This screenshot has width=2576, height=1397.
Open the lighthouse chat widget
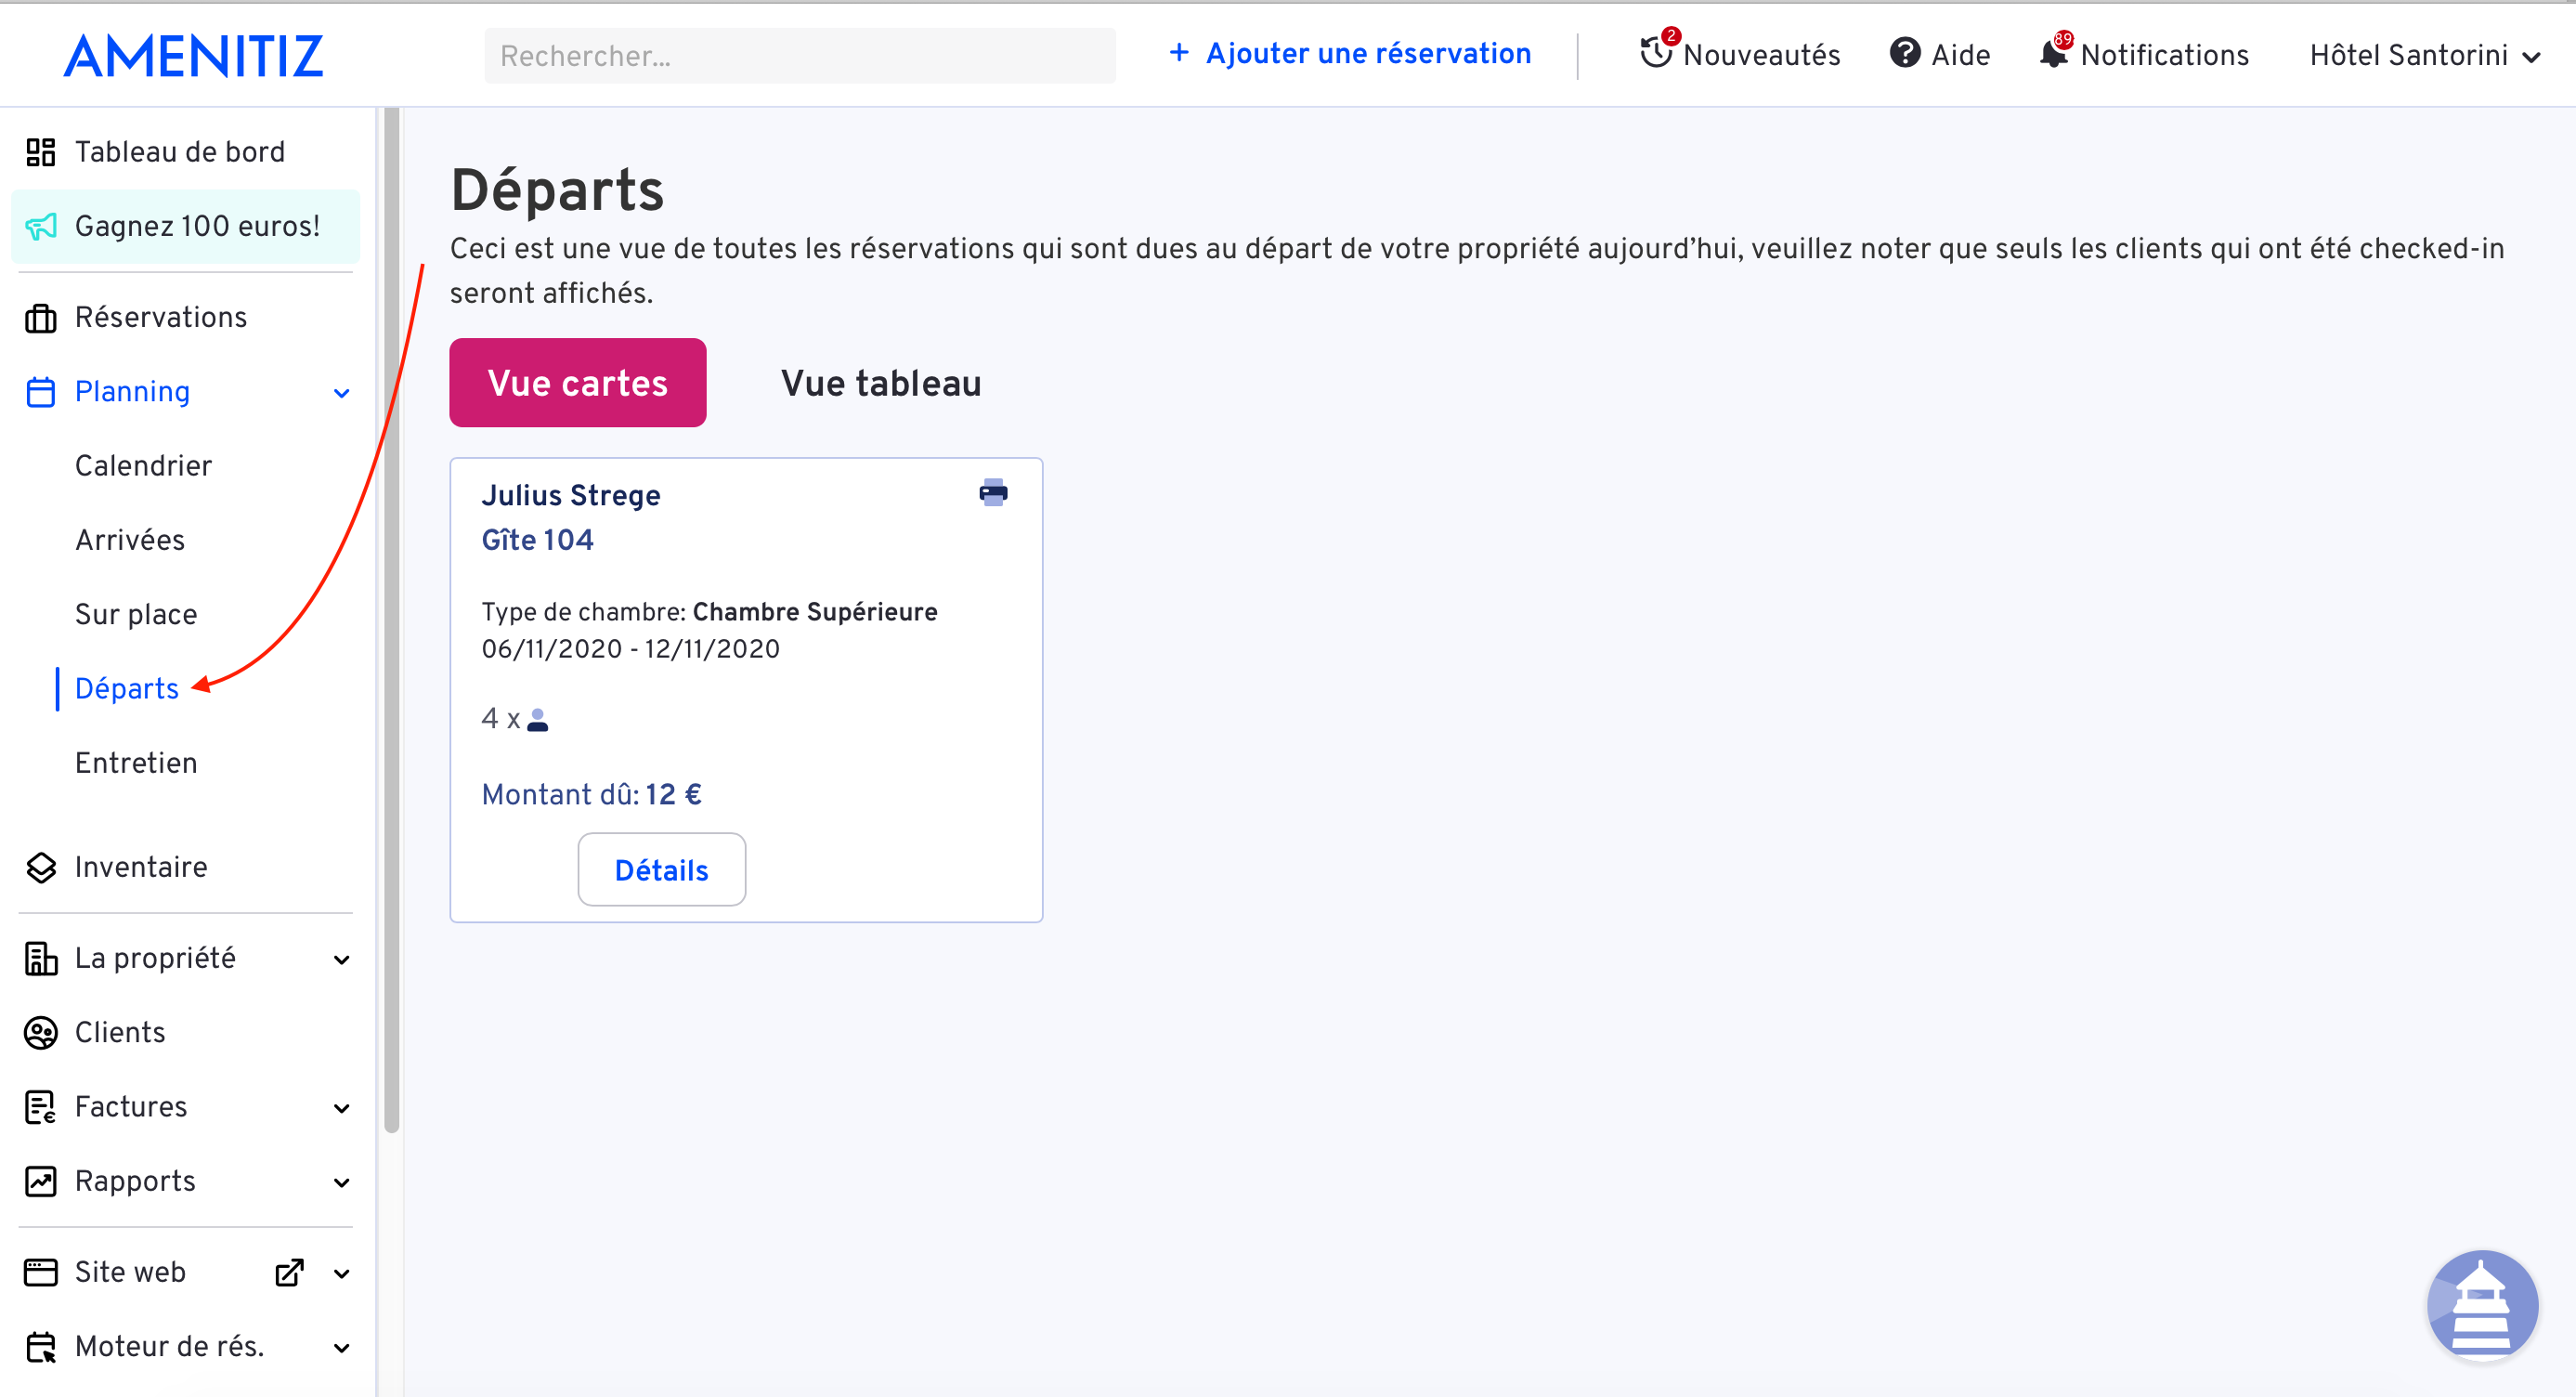[2482, 1305]
